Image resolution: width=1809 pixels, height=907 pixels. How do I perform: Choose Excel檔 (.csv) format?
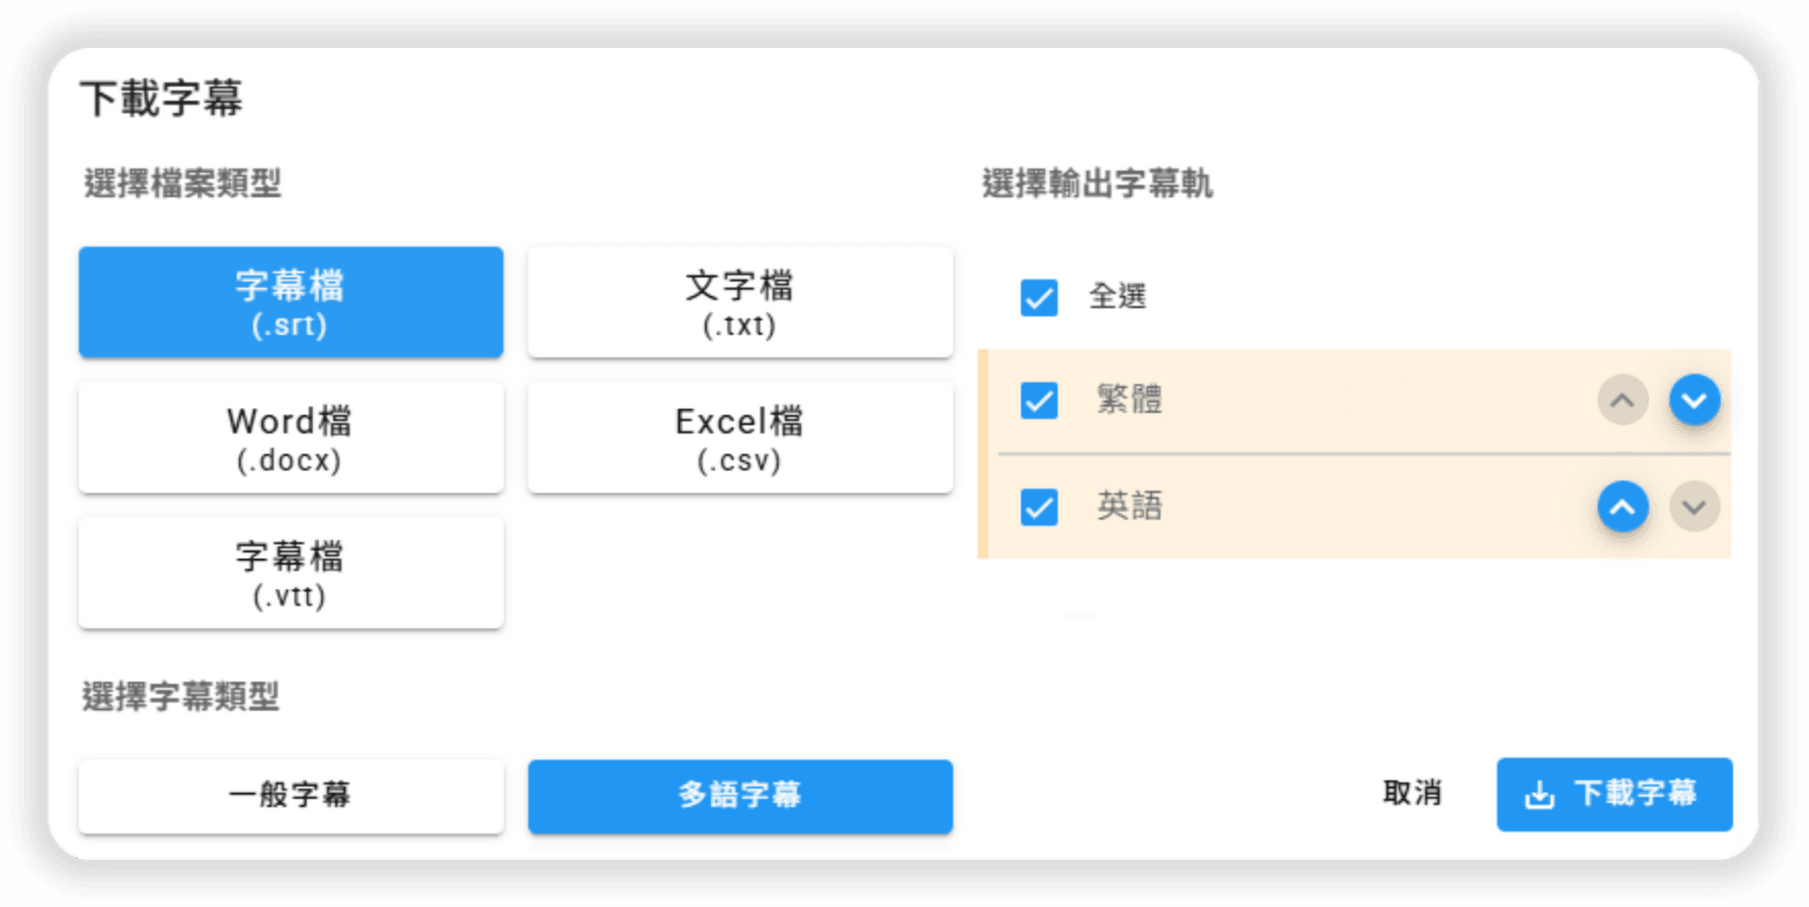click(x=740, y=438)
